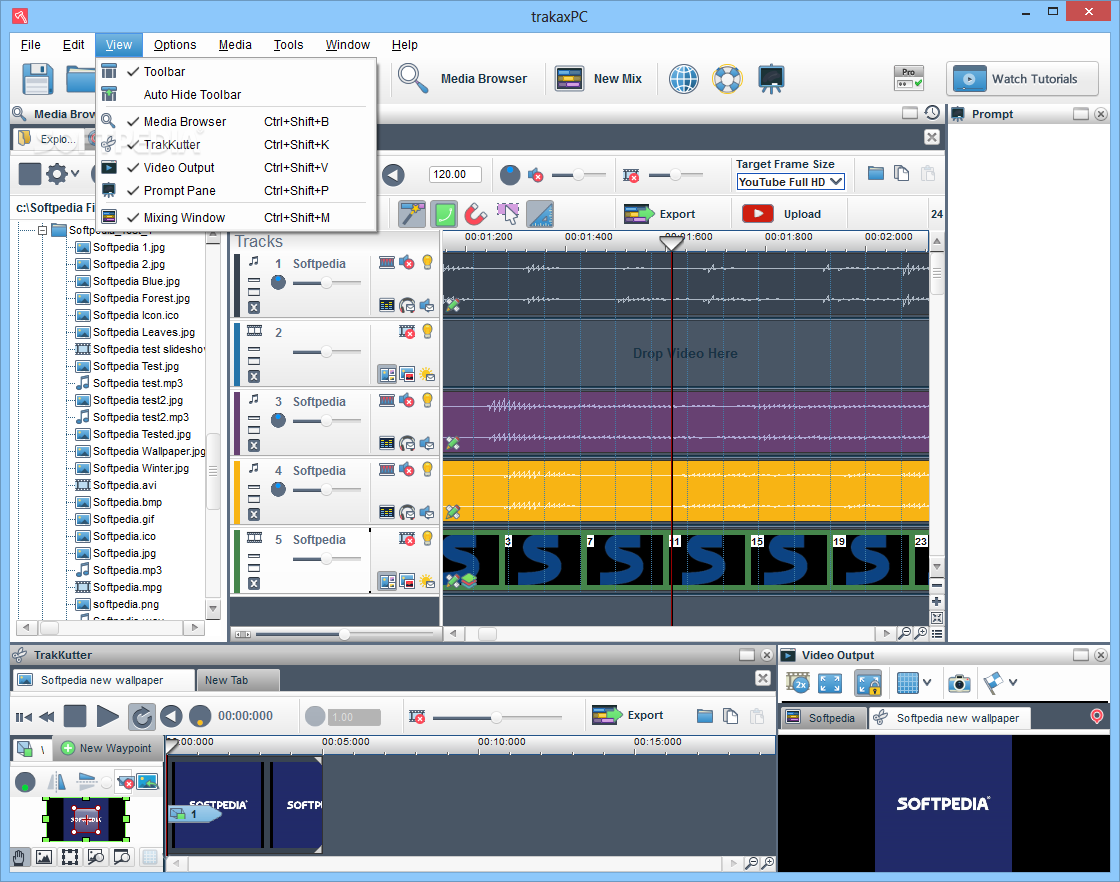This screenshot has height=882, width=1120.
Task: Adjust master volume slider in mixer
Action: click(579, 174)
